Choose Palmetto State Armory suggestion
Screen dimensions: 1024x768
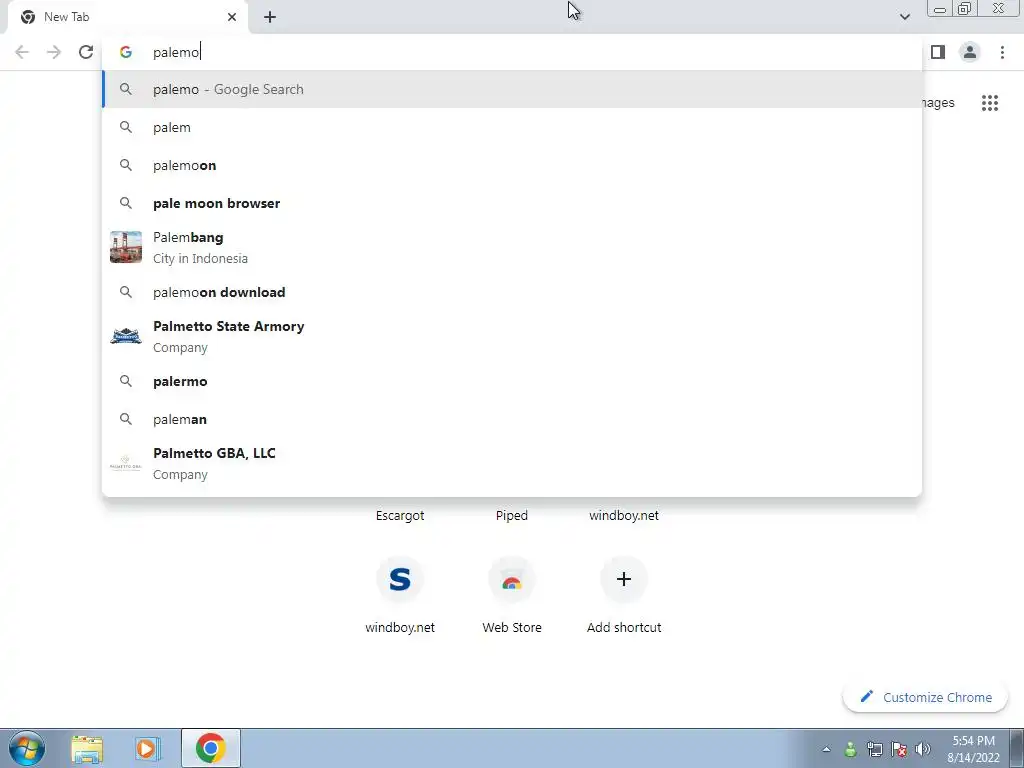[x=512, y=336]
